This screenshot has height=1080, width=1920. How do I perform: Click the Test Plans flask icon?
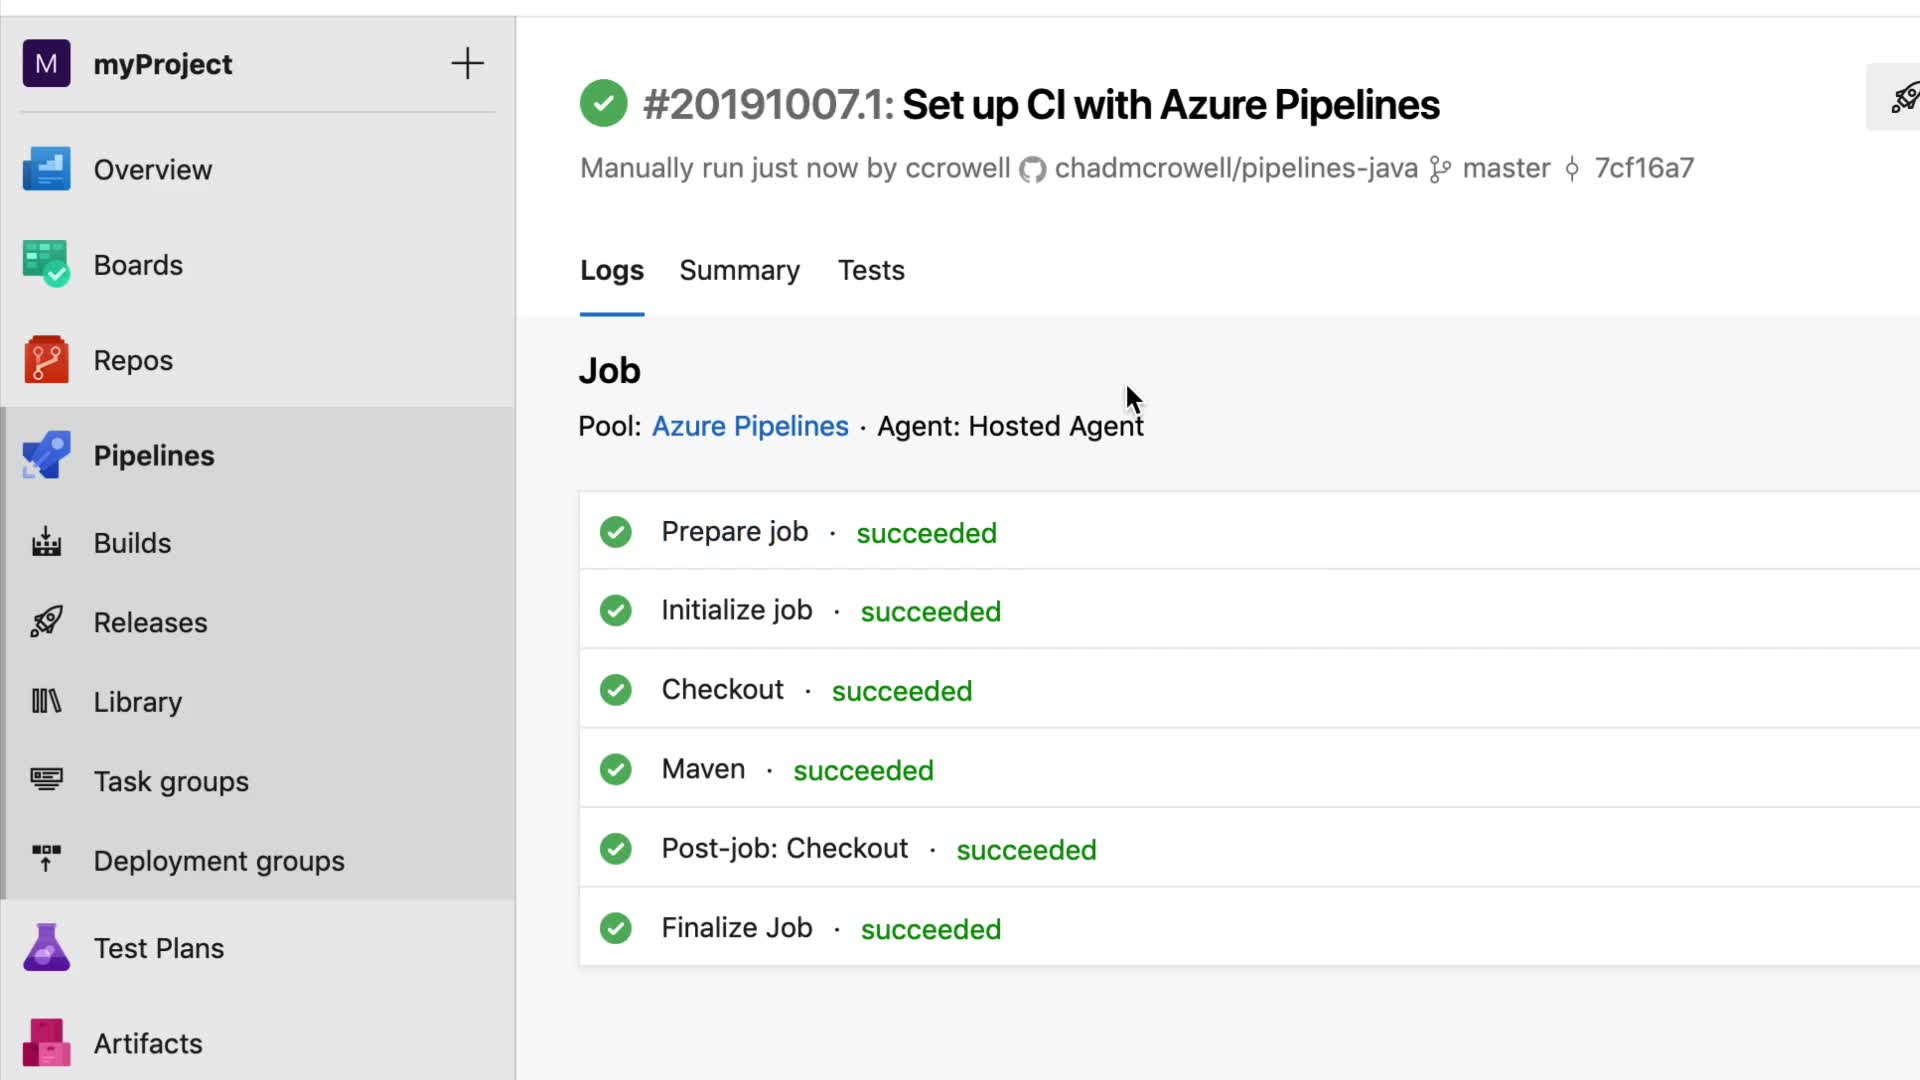click(x=46, y=947)
